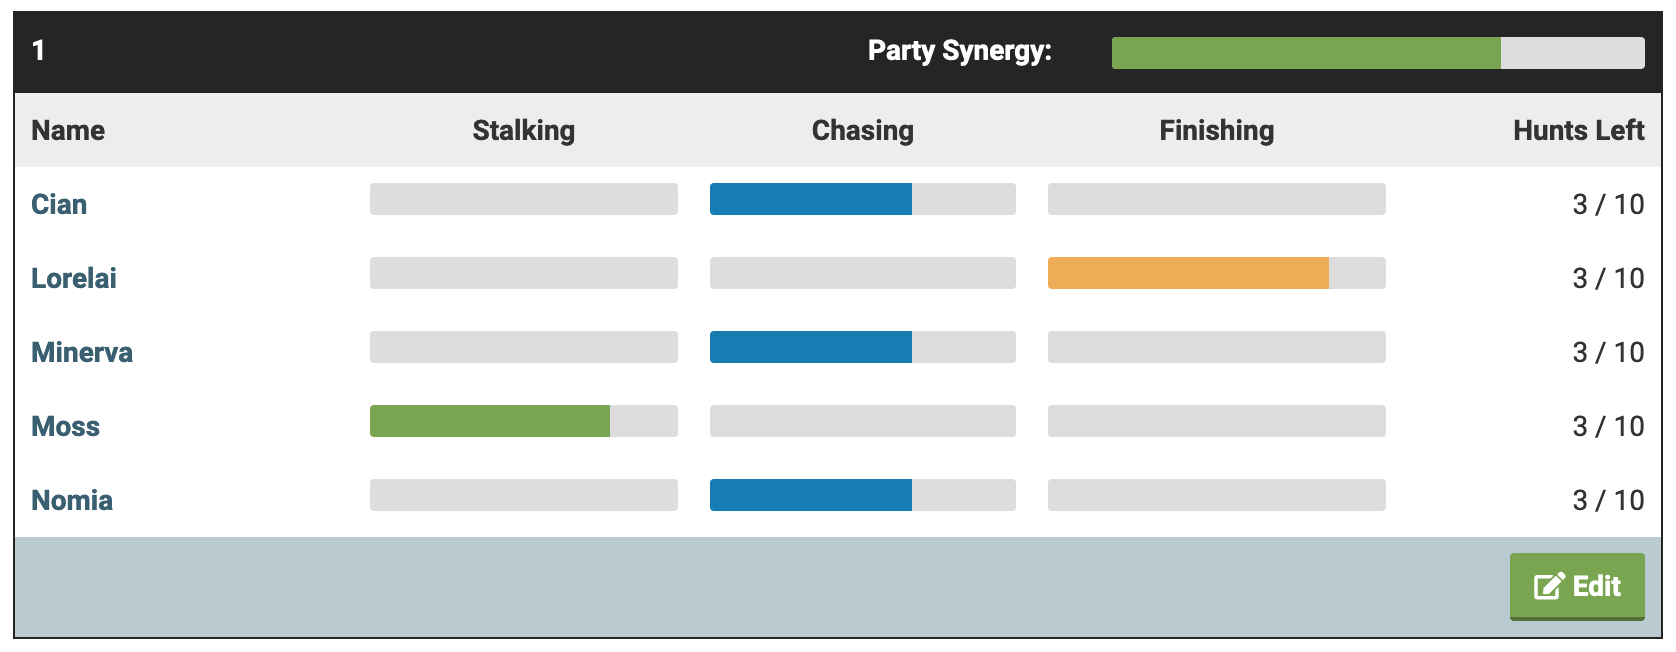Click Moss's green Stalking bar
The width and height of the screenshot is (1676, 652).
[x=490, y=421]
